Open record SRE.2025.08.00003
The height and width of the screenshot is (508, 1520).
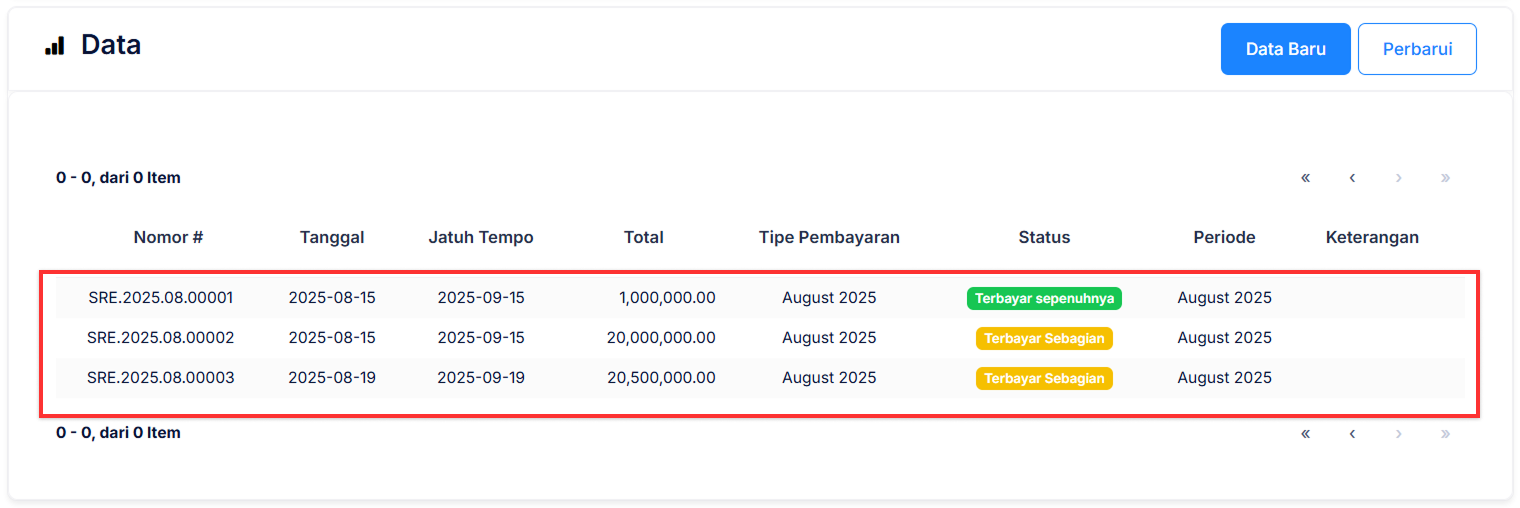pyautogui.click(x=160, y=377)
